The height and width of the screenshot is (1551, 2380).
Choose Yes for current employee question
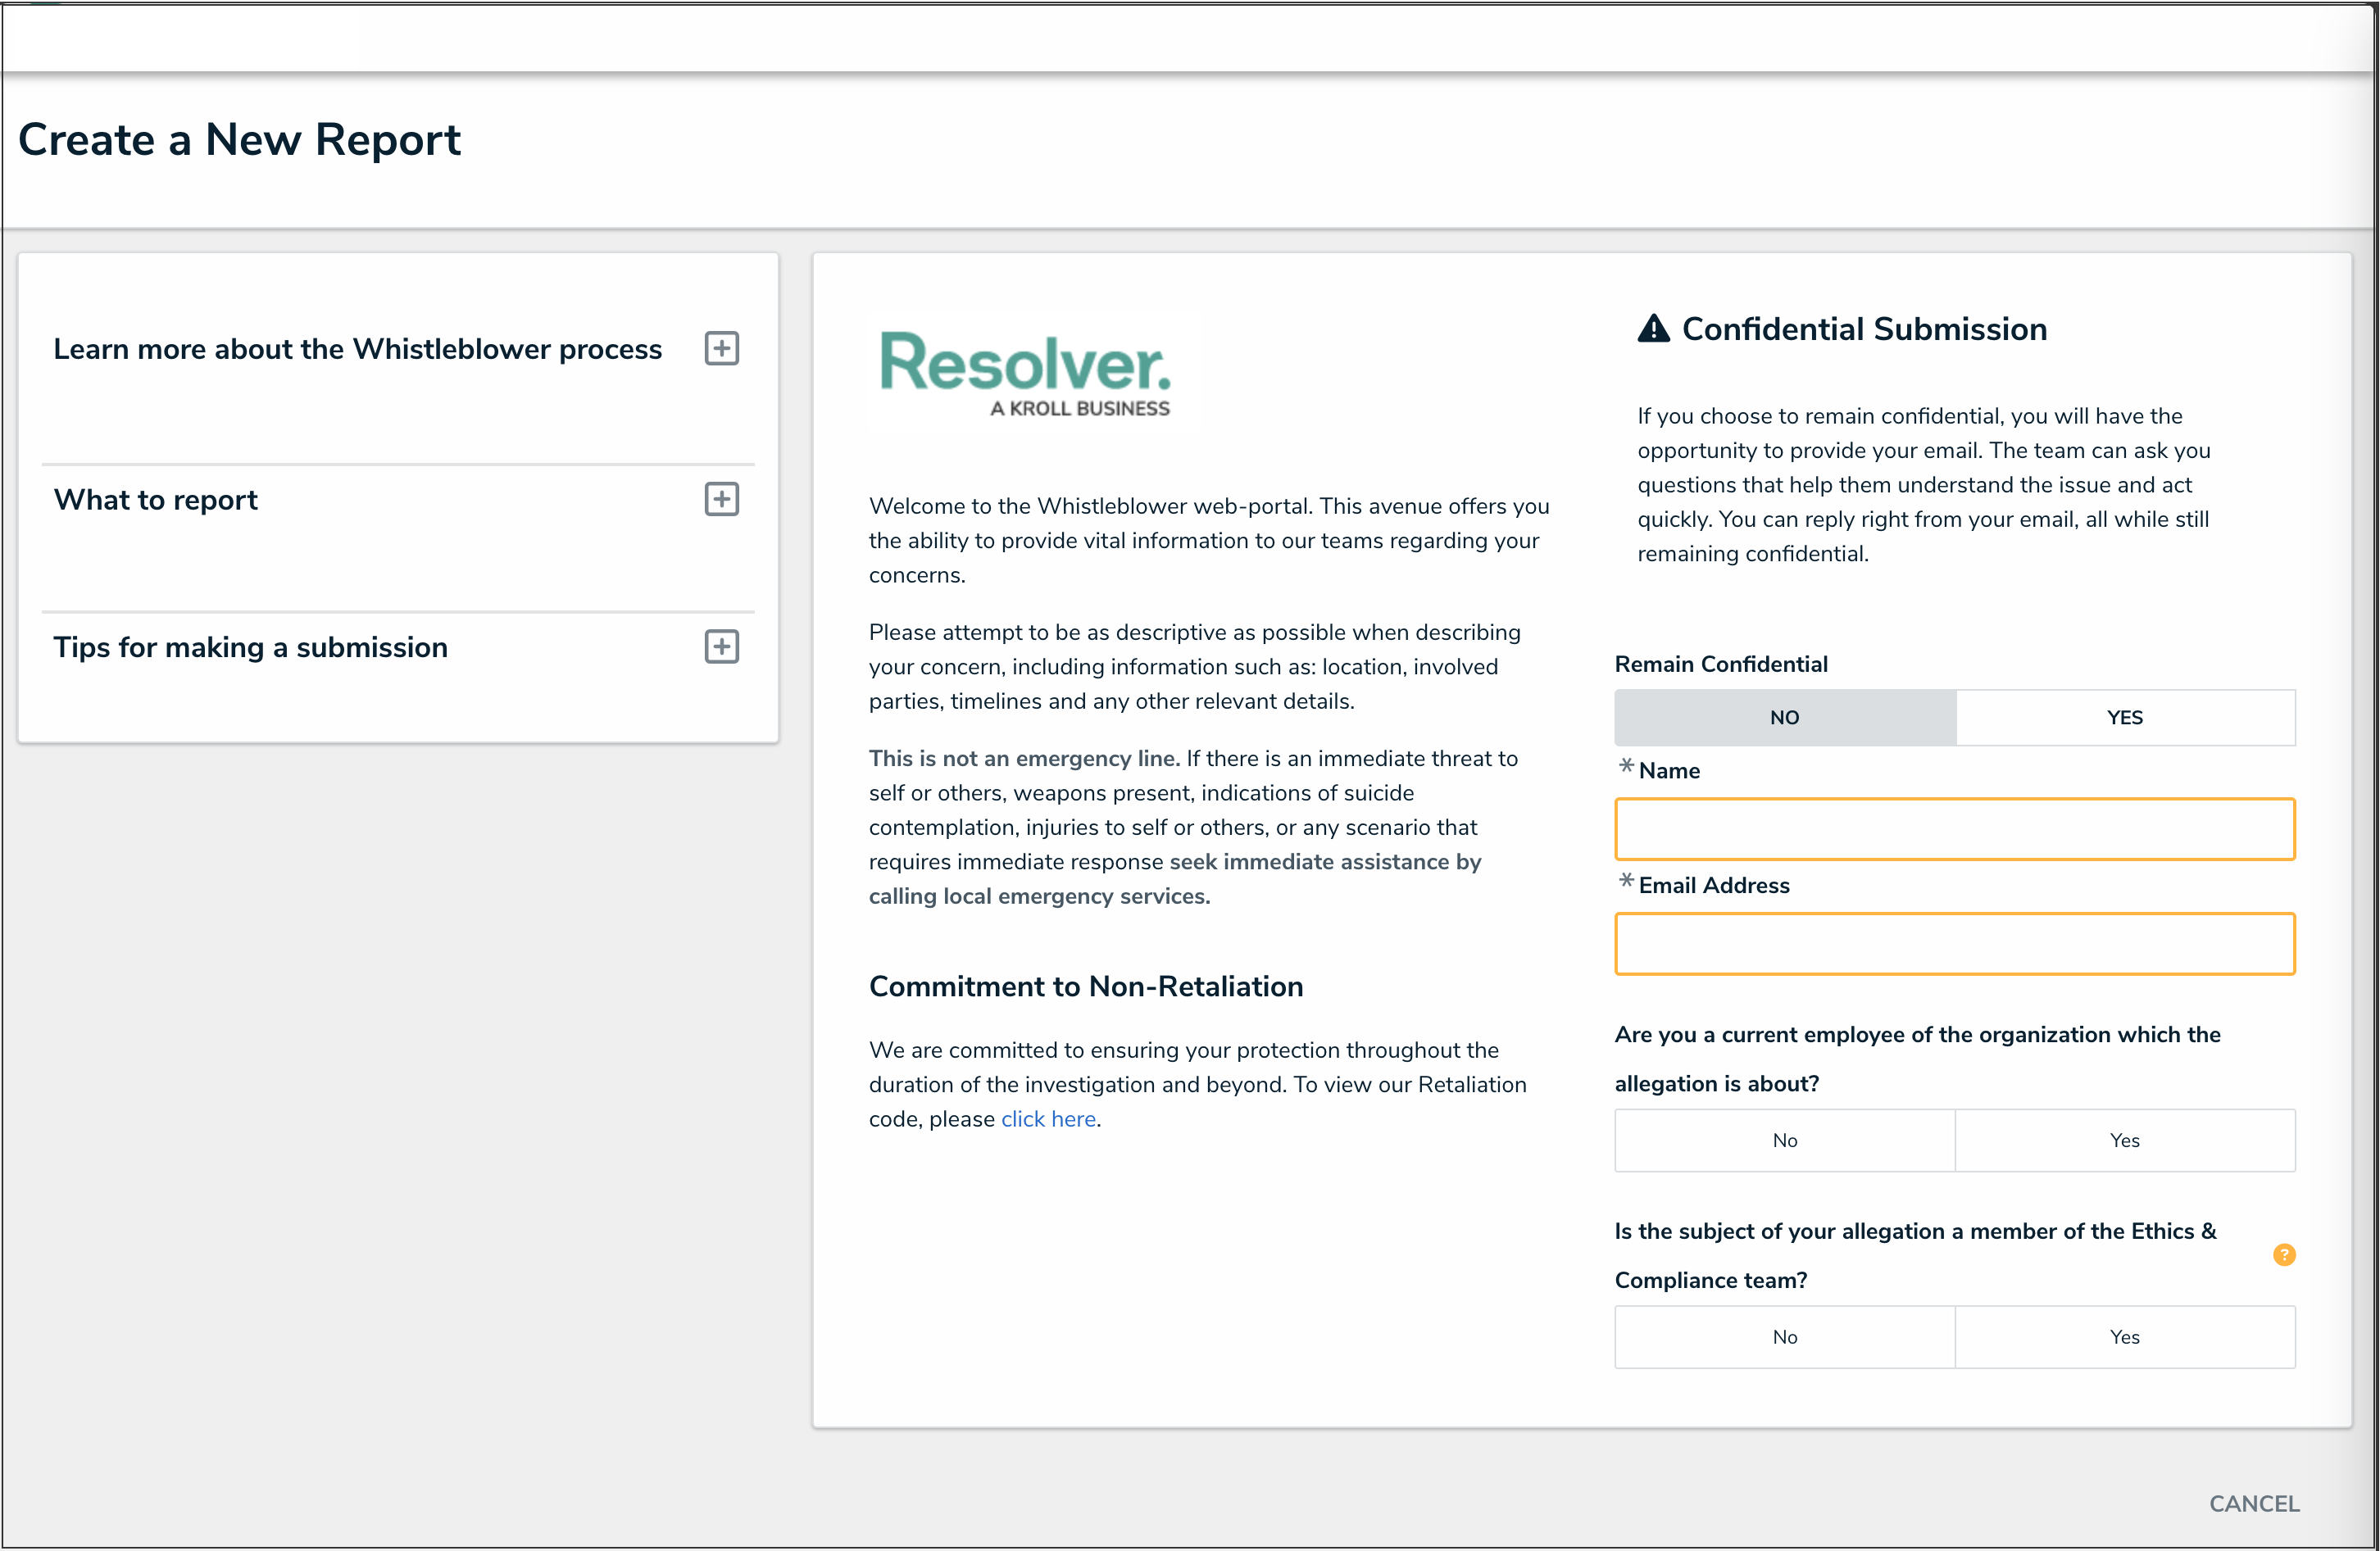2124,1141
